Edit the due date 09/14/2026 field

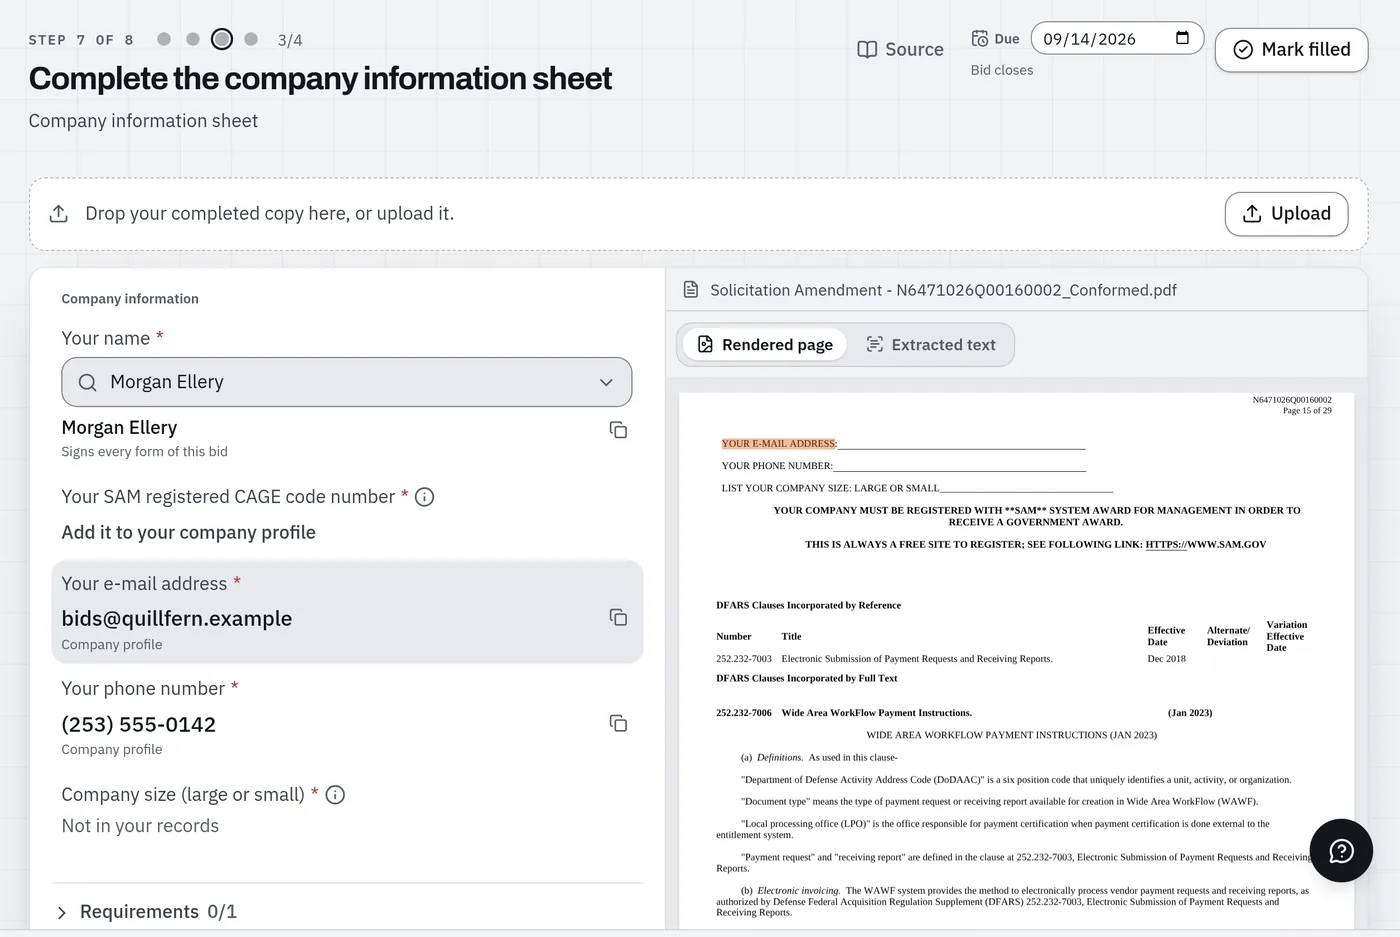click(x=1117, y=39)
